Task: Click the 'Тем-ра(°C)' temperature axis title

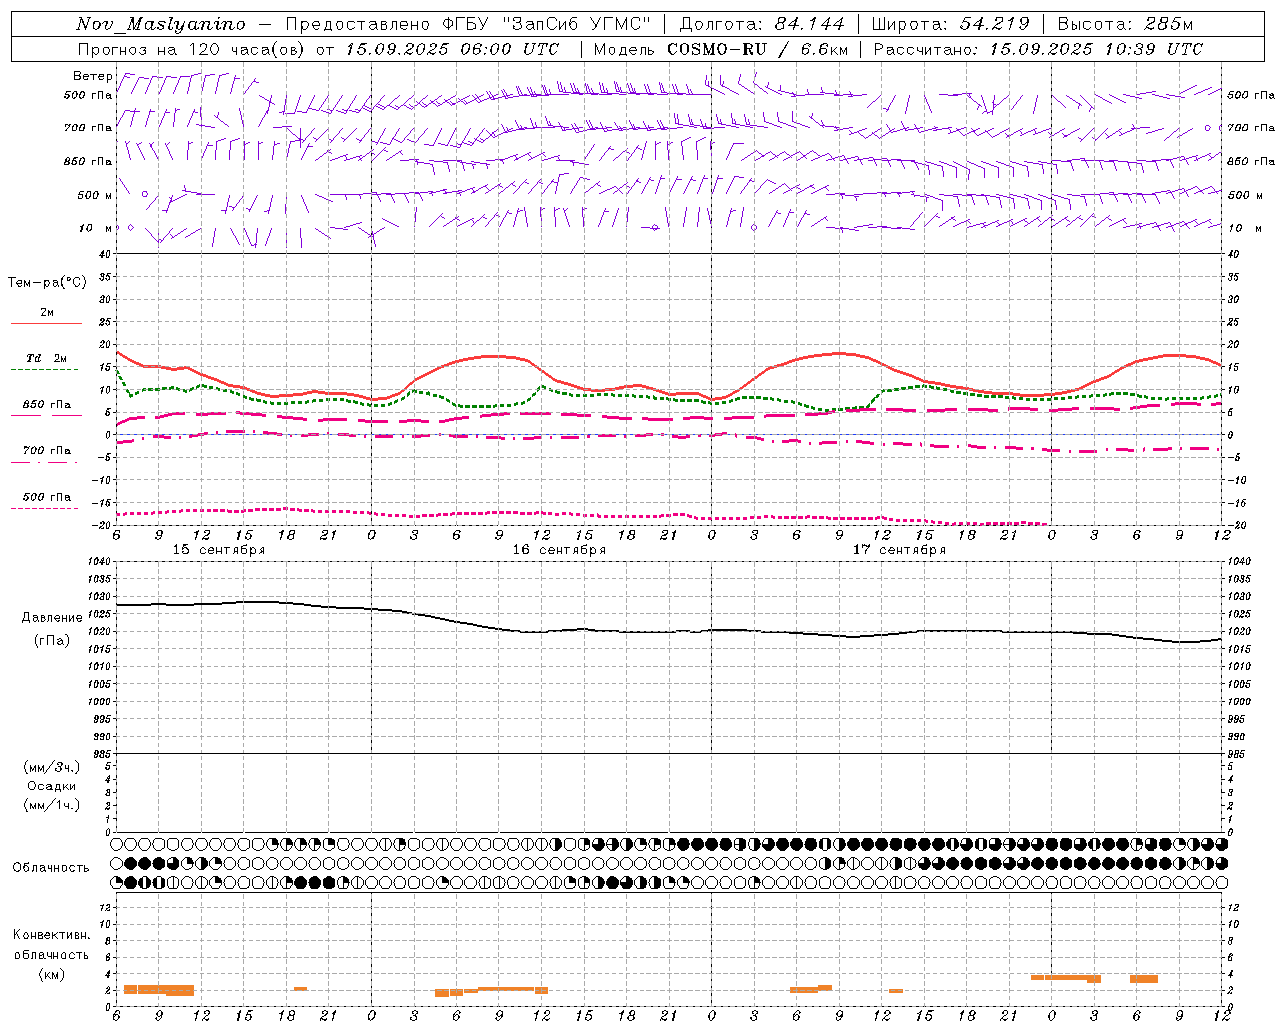Action: (47, 283)
